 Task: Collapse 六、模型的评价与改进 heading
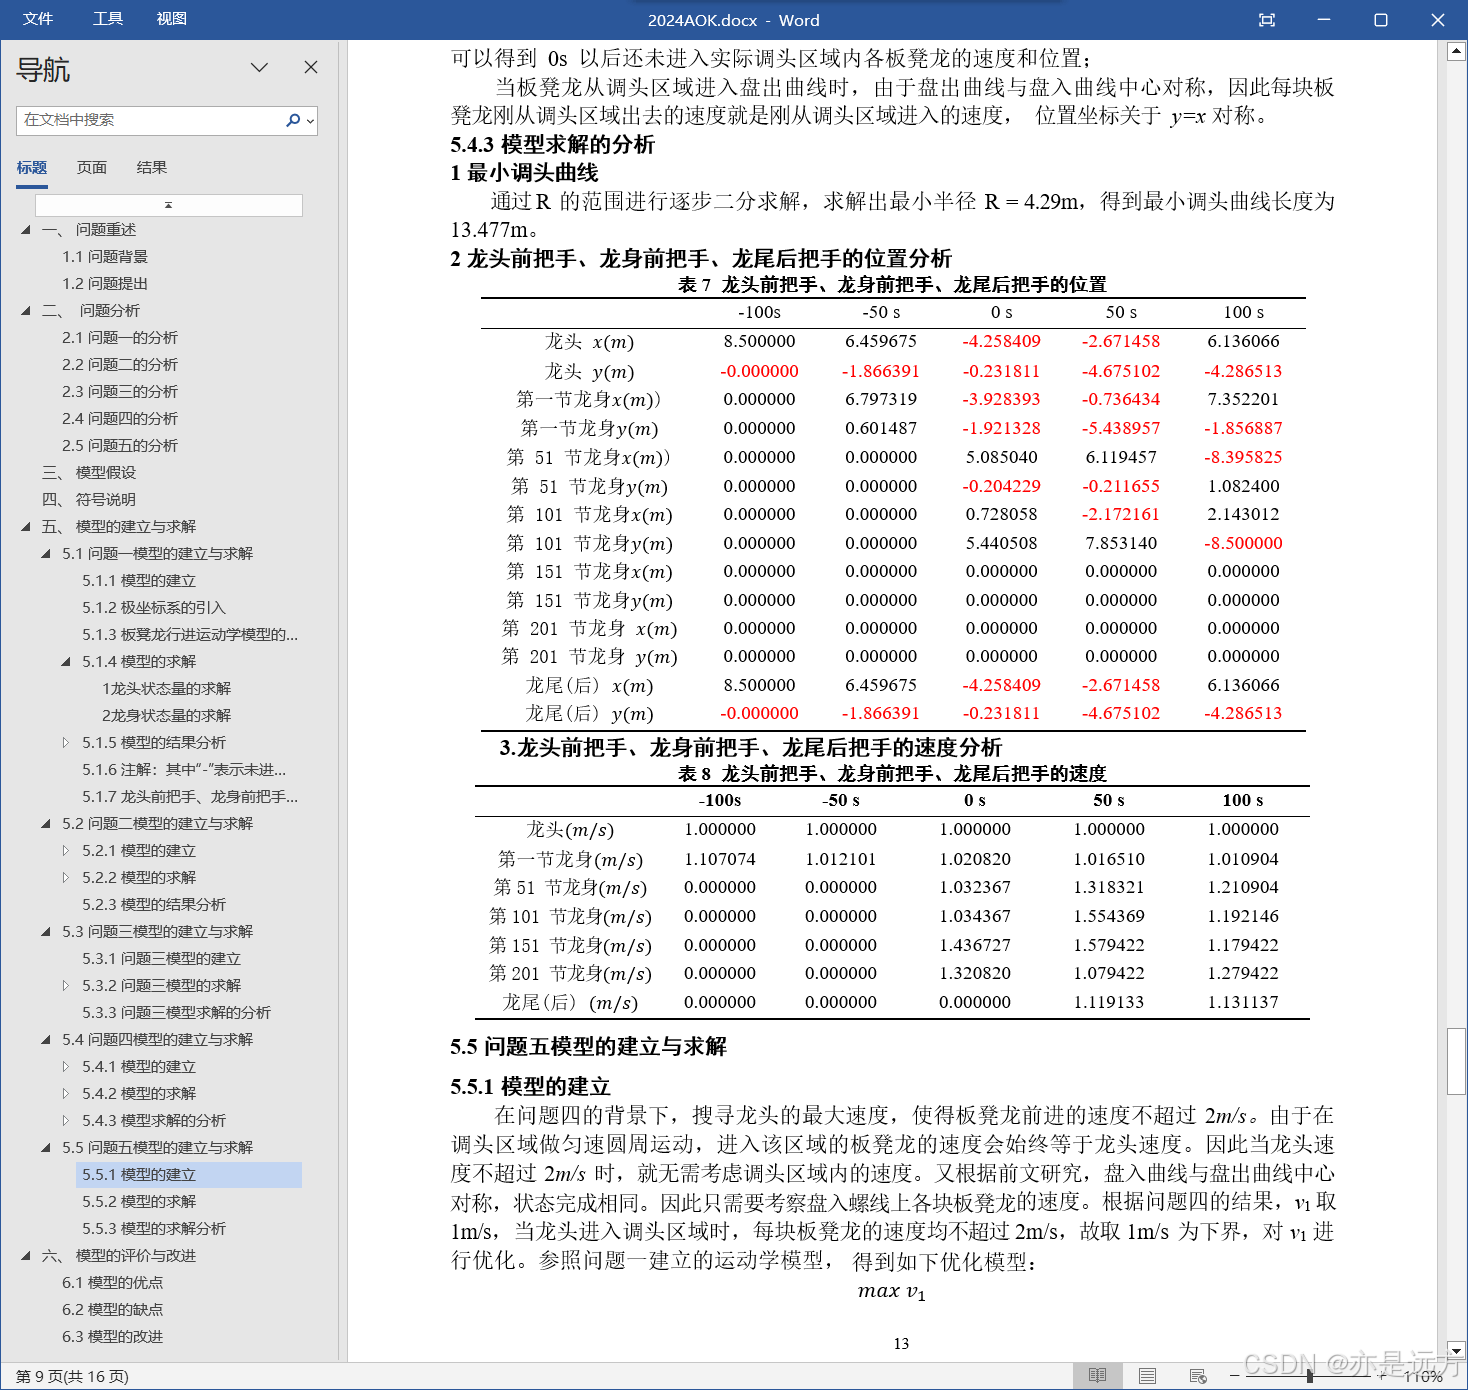point(26,1256)
